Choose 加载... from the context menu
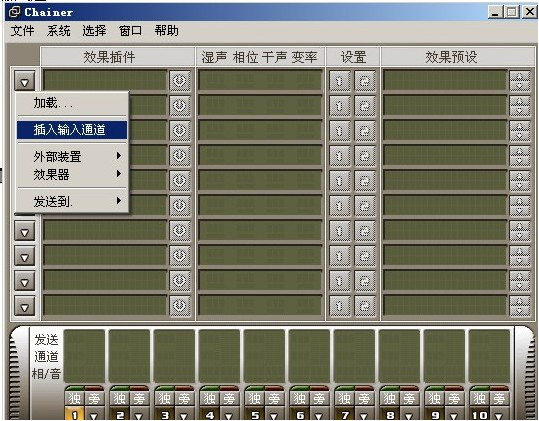The image size is (539, 421). point(72,103)
